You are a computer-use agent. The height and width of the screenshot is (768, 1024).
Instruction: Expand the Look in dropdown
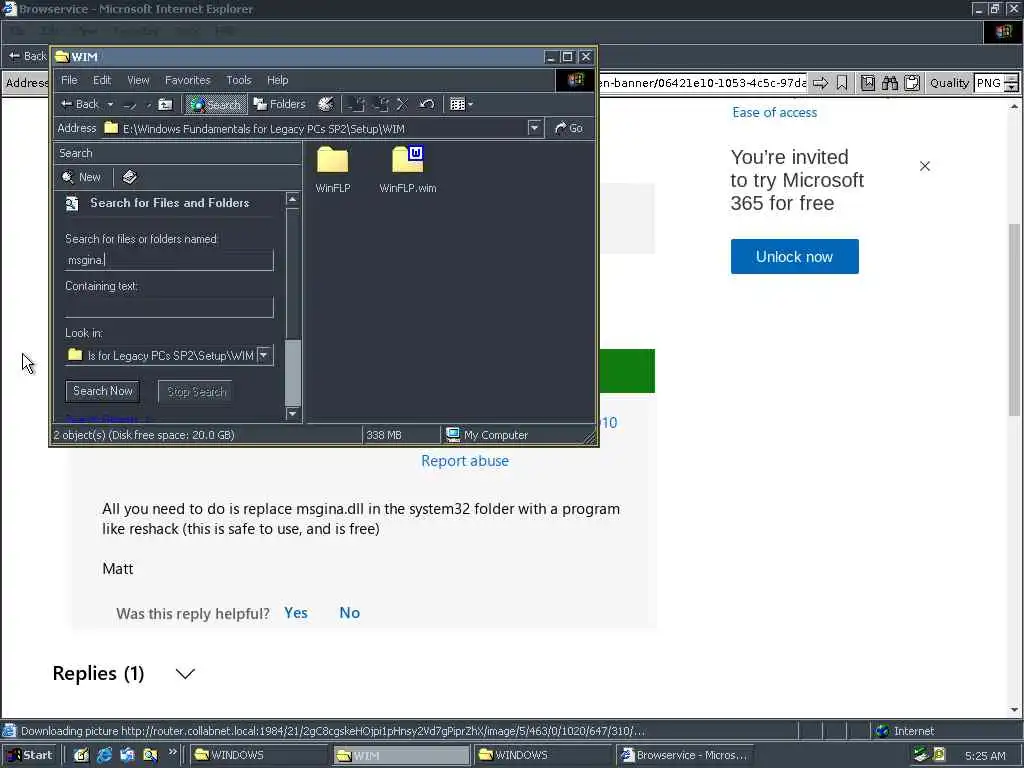pos(264,355)
